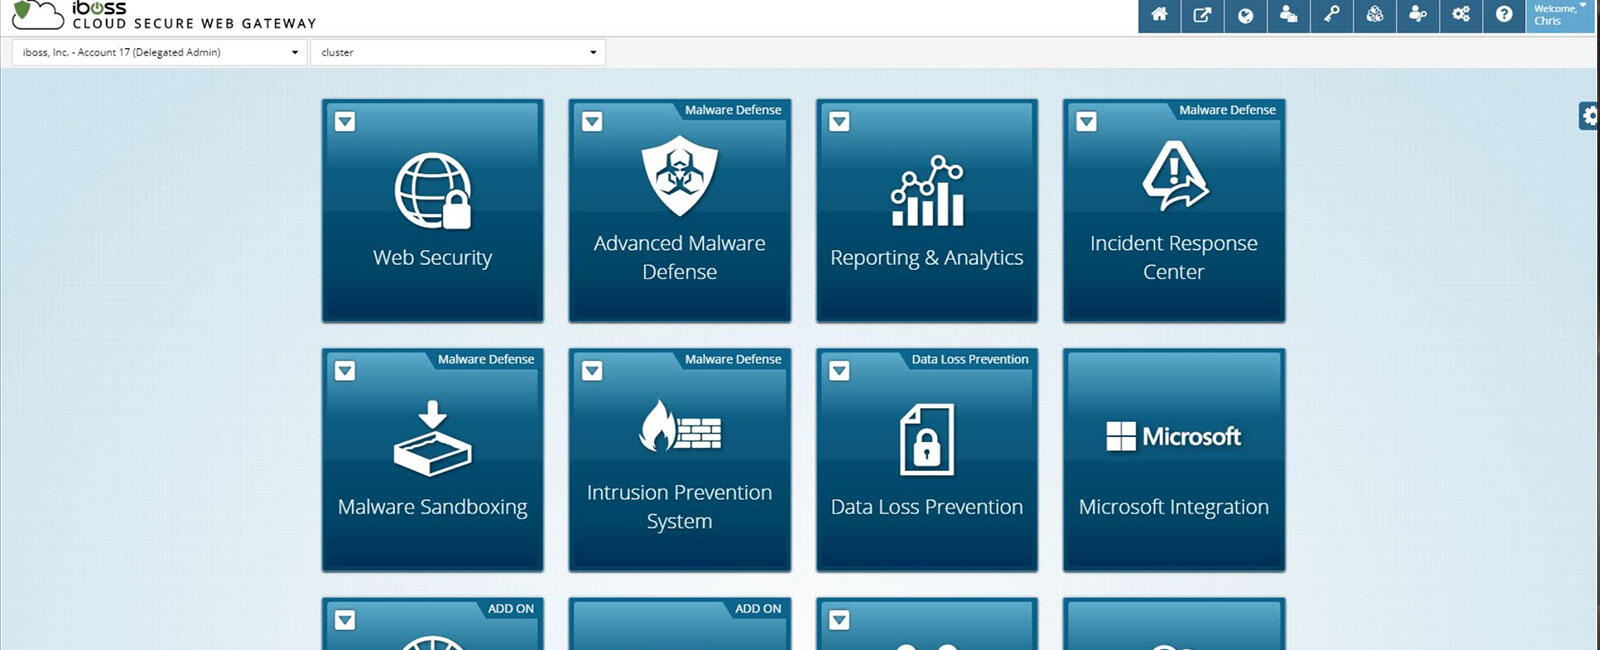The image size is (1600, 650).
Task: Go to the Home icon in the toolbar
Action: point(1159,15)
